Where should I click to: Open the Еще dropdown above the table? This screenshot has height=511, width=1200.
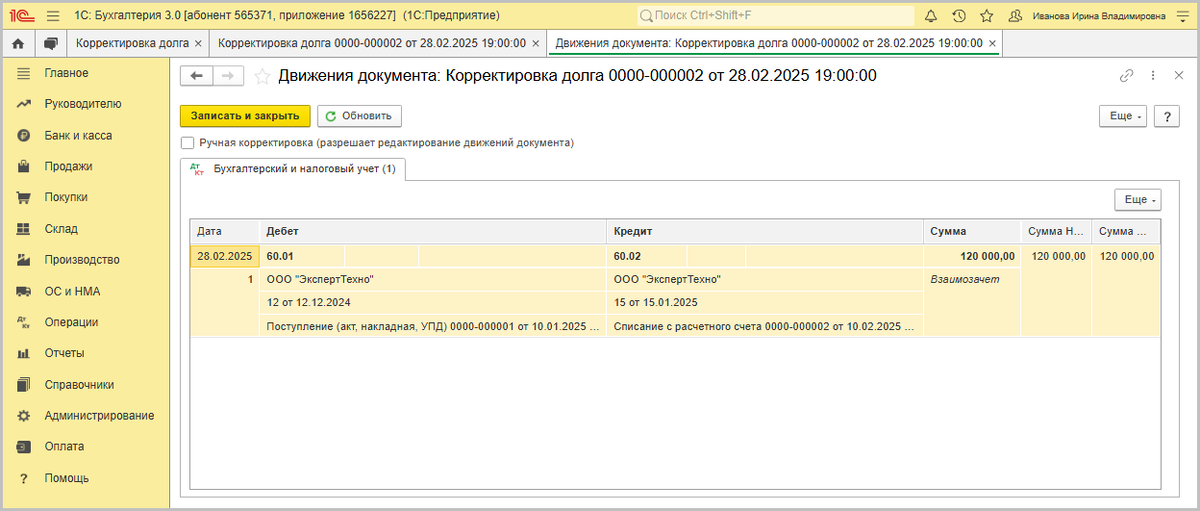tap(1138, 200)
